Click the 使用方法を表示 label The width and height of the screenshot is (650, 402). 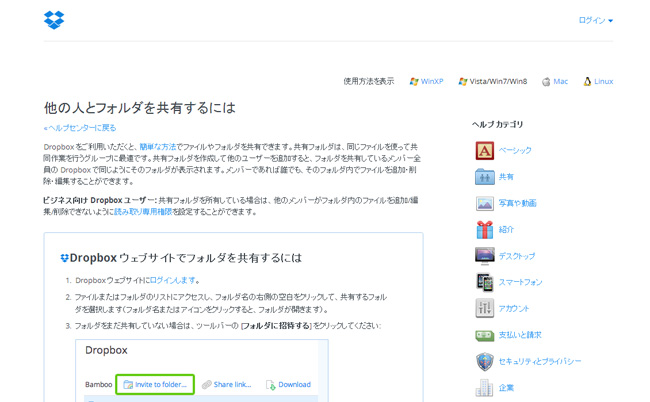pyautogui.click(x=369, y=81)
